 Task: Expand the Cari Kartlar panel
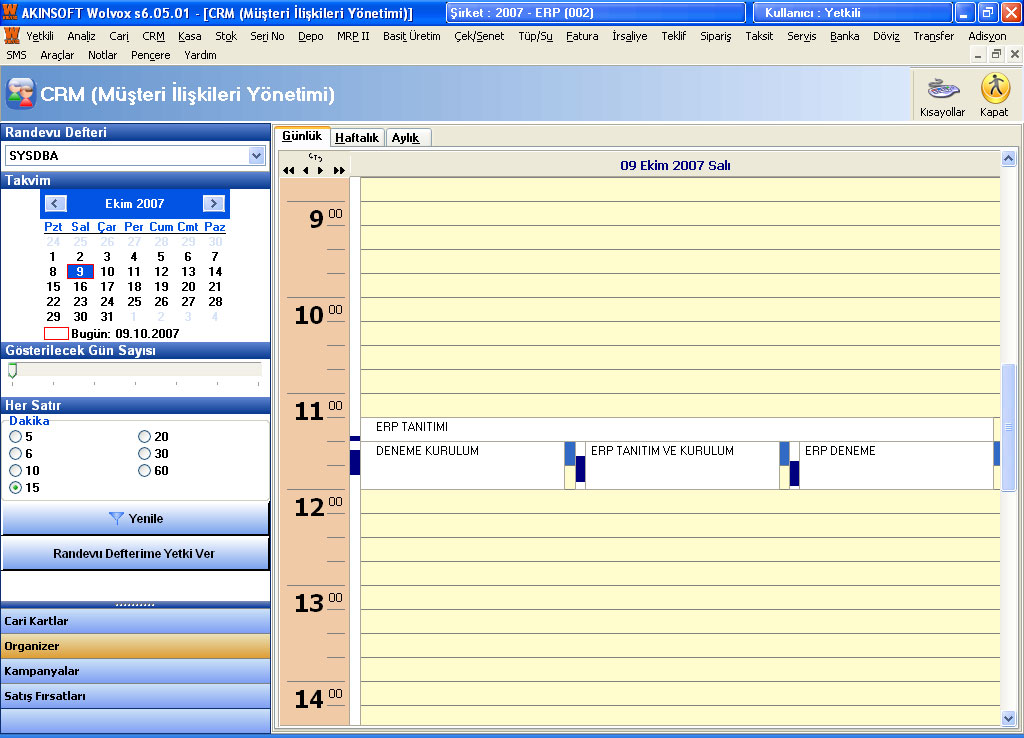pyautogui.click(x=136, y=621)
